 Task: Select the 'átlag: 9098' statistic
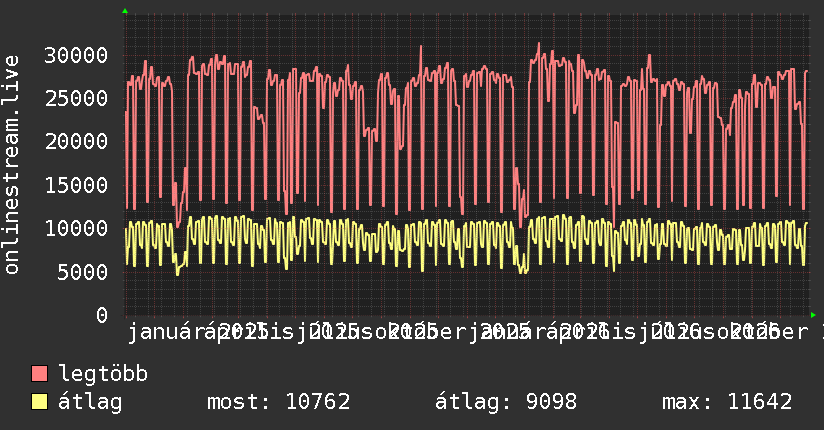tap(506, 402)
